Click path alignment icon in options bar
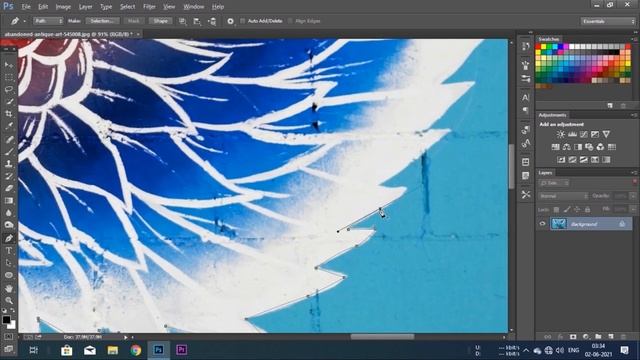 coord(197,21)
